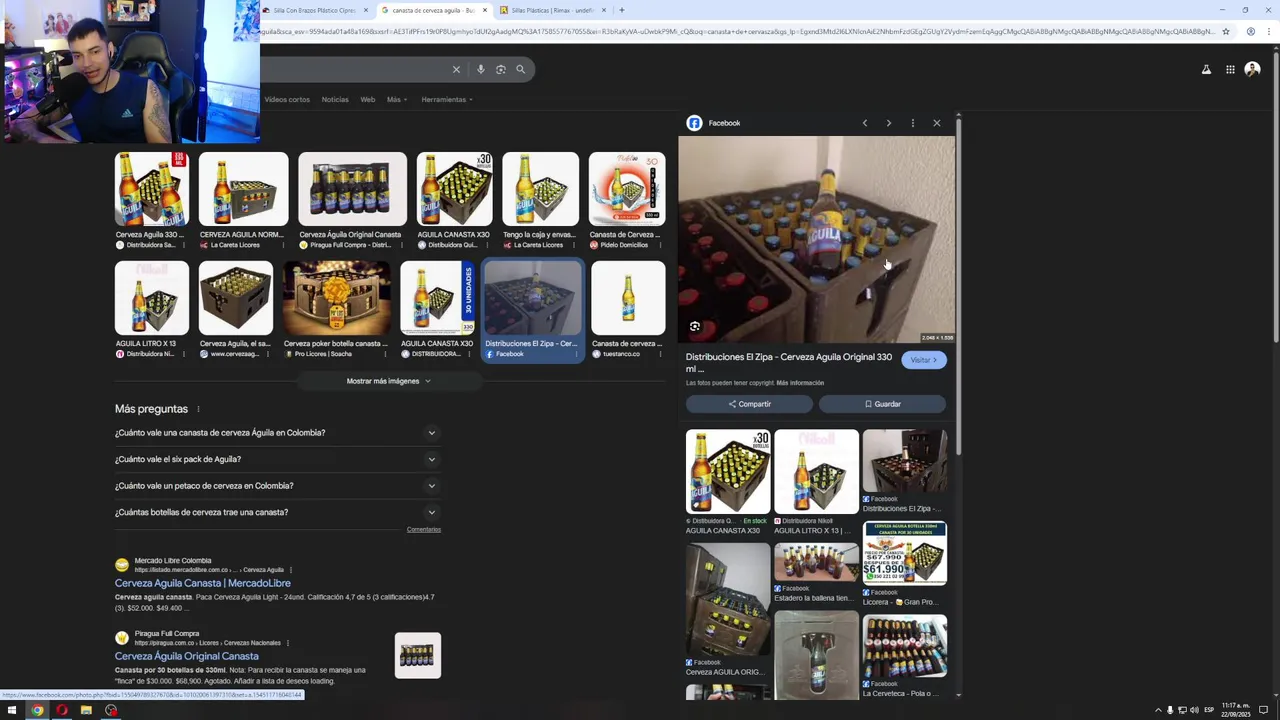
Task: Open a new browser tab
Action: point(621,10)
